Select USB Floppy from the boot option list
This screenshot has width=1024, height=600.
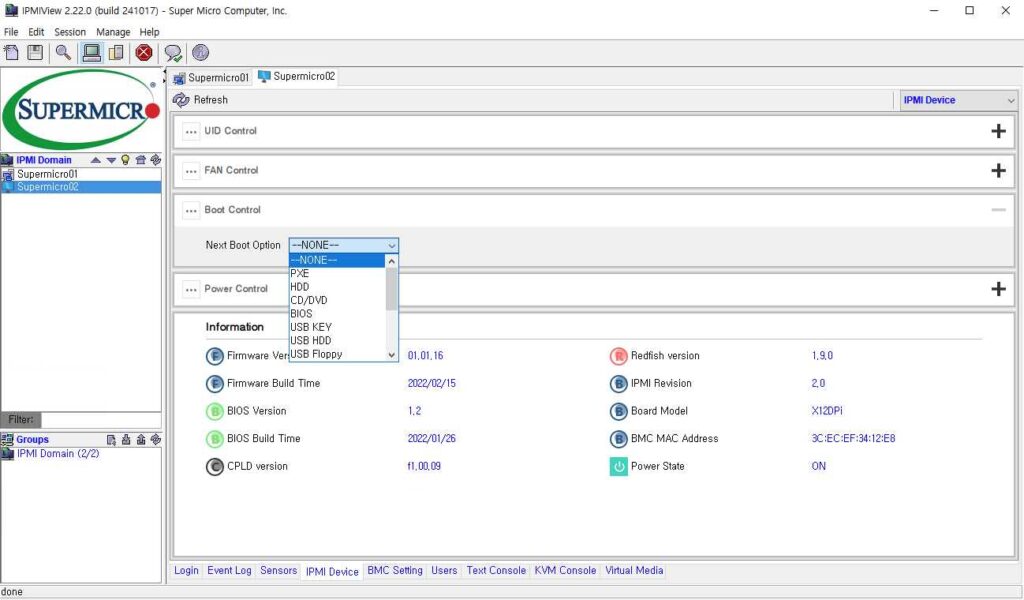click(x=337, y=355)
